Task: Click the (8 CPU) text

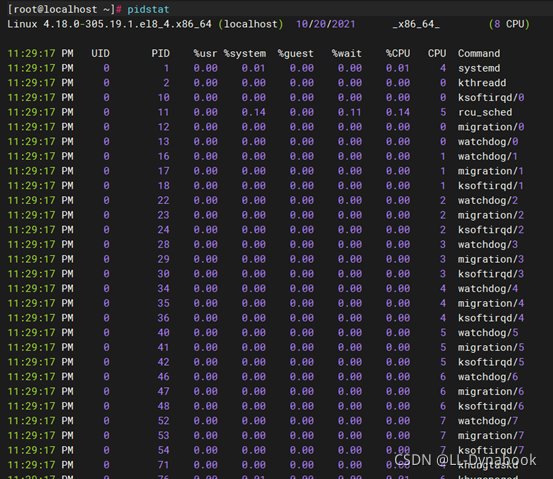Action: coord(509,24)
